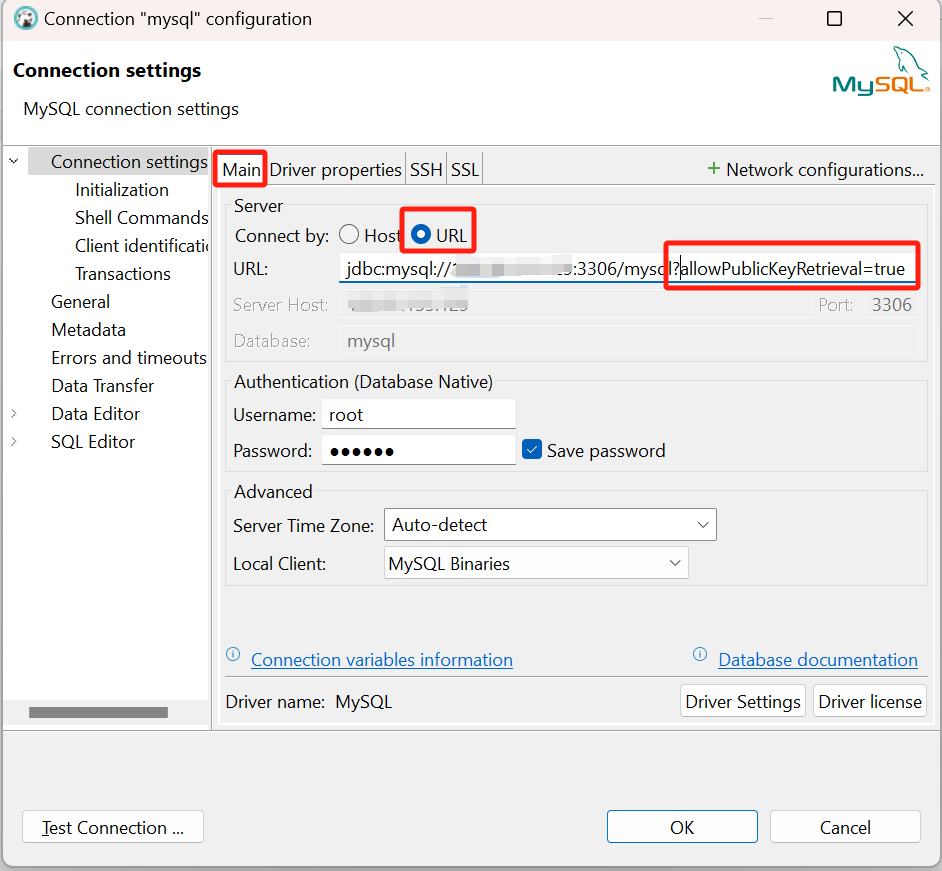Click the Test Connection button
The height and width of the screenshot is (871, 942).
(113, 827)
